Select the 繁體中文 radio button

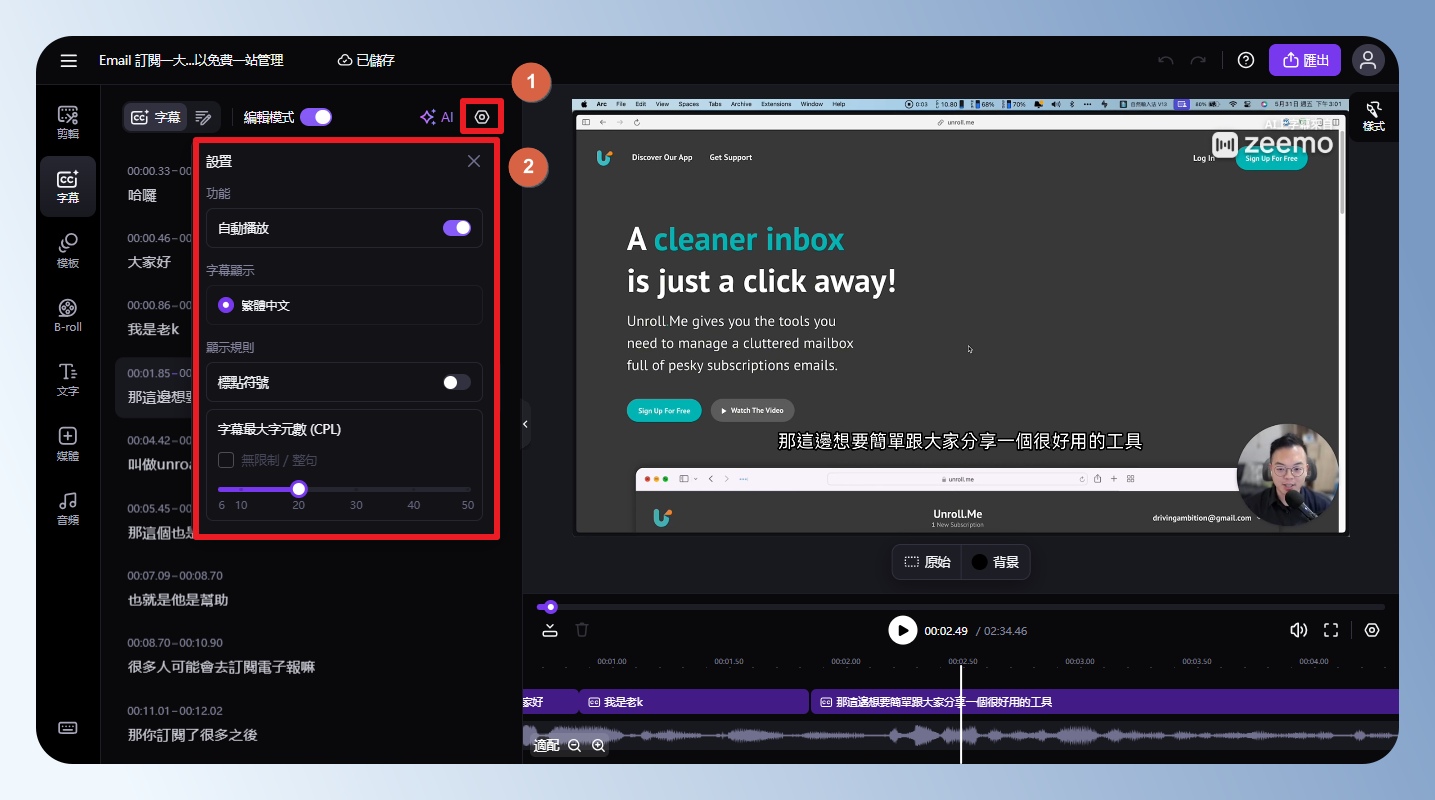[x=226, y=305]
